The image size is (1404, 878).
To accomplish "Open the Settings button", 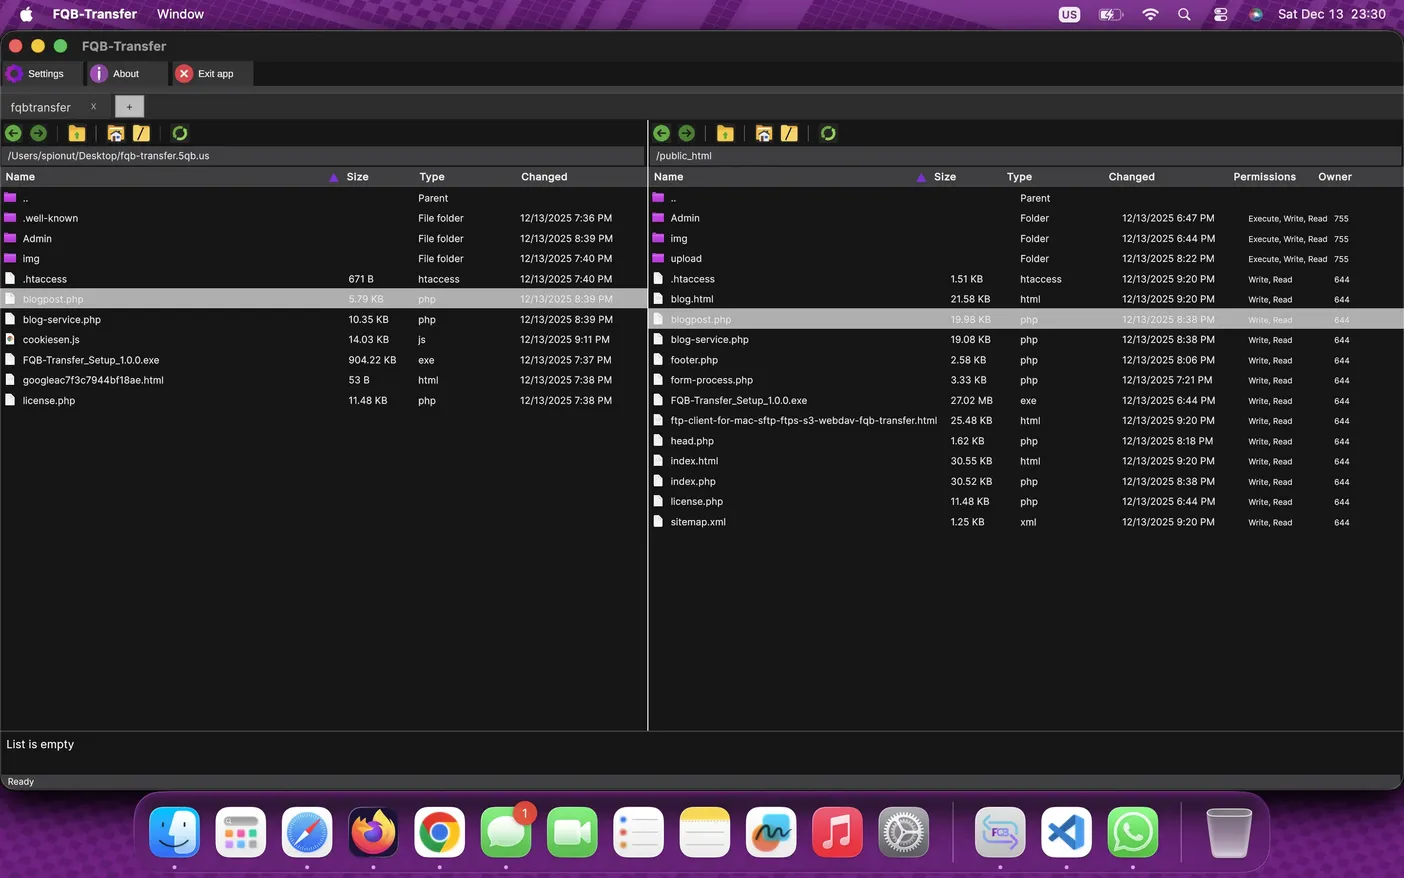I will point(36,74).
